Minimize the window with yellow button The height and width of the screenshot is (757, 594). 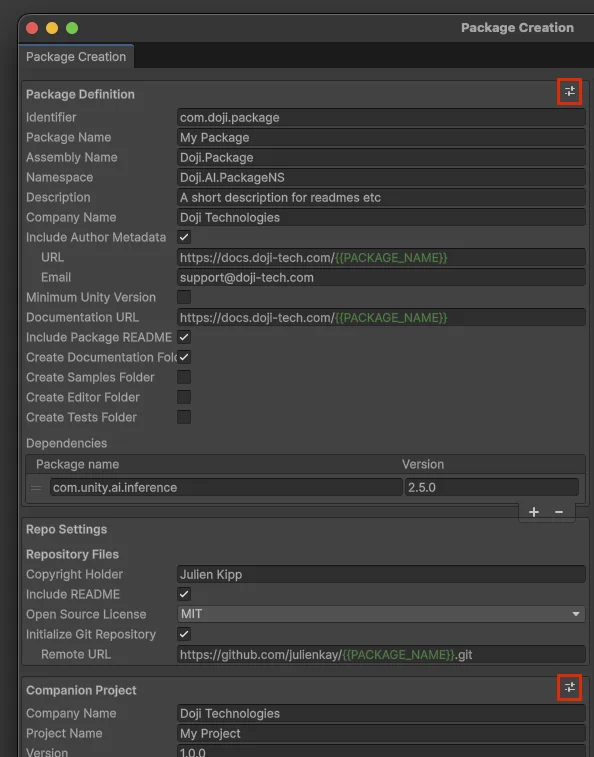point(52,28)
